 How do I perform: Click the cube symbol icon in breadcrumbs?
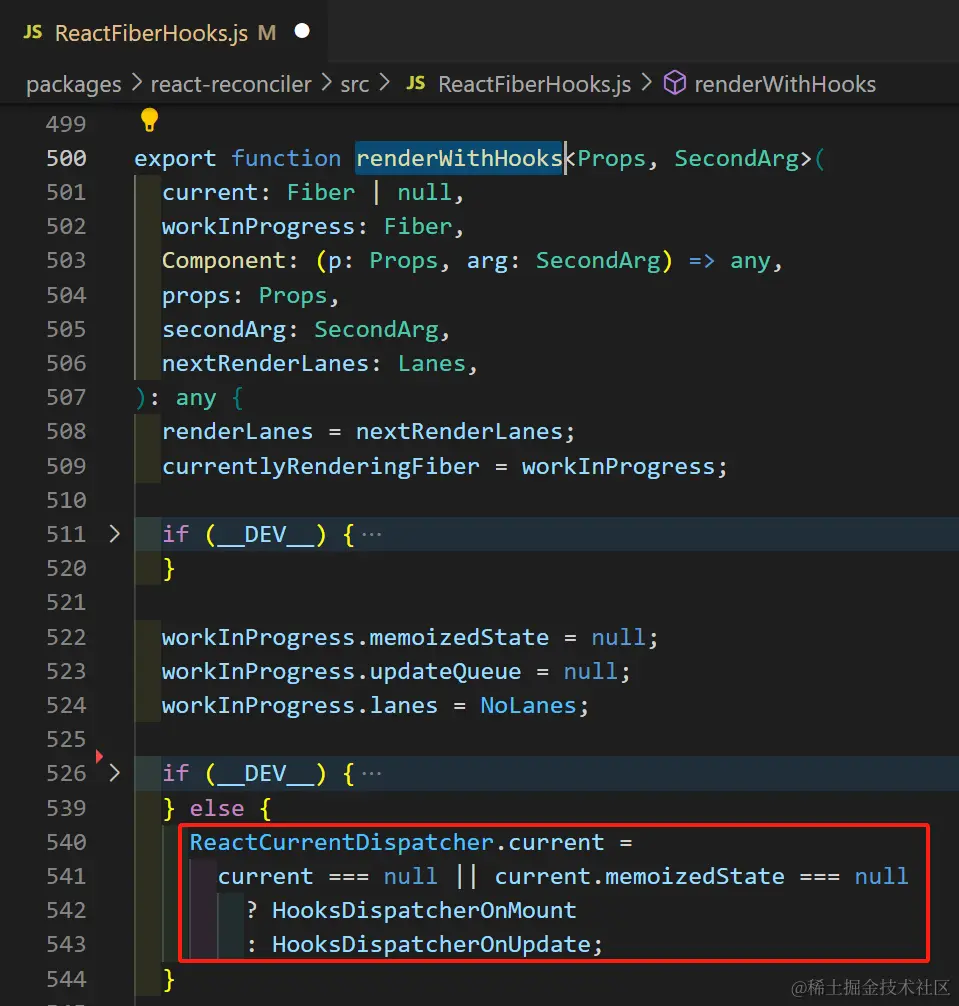pos(674,83)
